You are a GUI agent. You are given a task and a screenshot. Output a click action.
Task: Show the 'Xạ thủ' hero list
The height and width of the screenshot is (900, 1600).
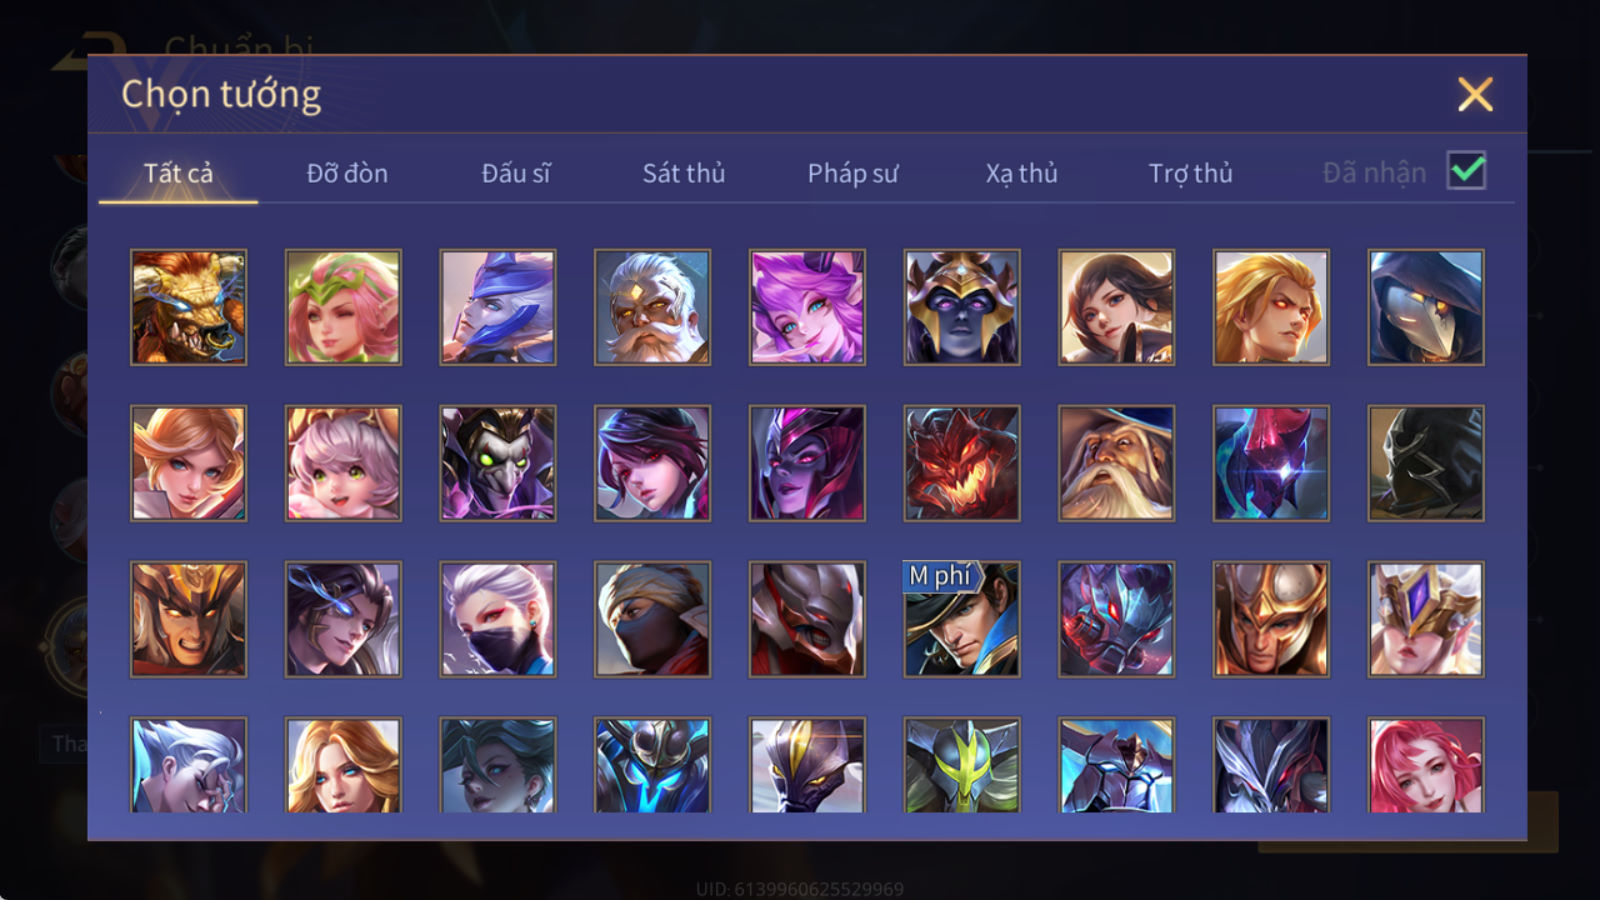pos(1021,173)
